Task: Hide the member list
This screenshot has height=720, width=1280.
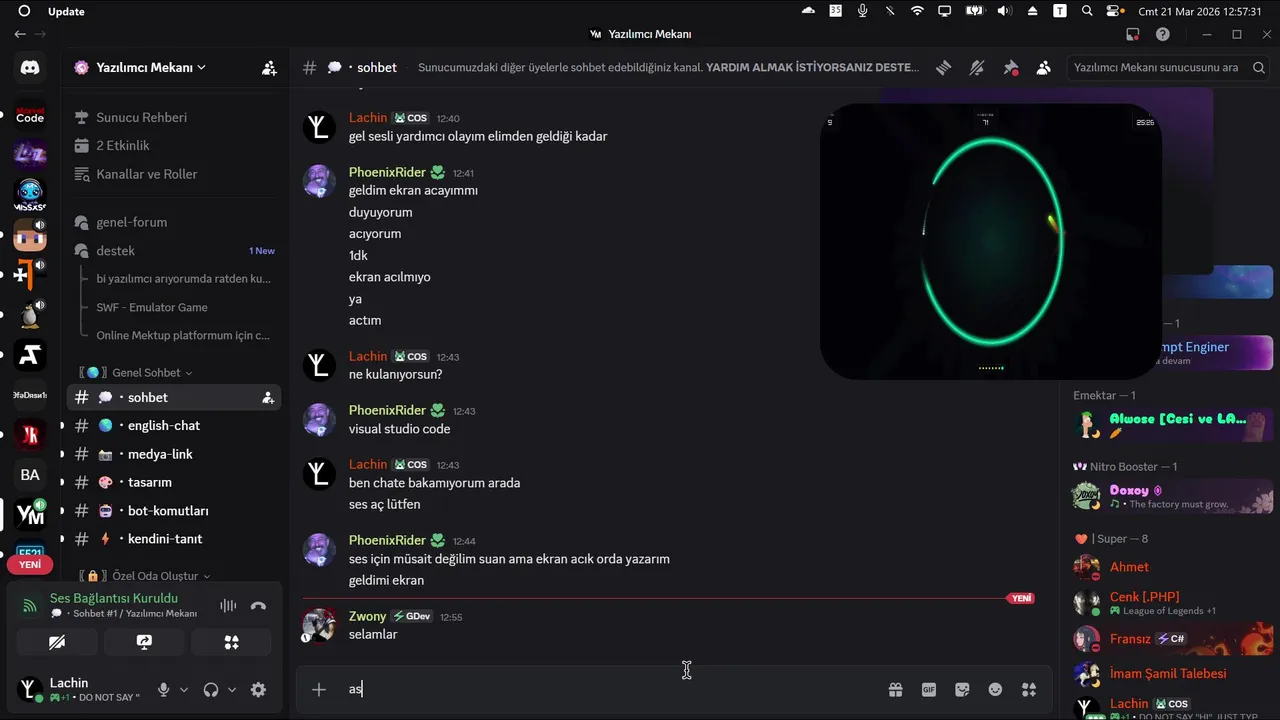Action: point(1044,68)
